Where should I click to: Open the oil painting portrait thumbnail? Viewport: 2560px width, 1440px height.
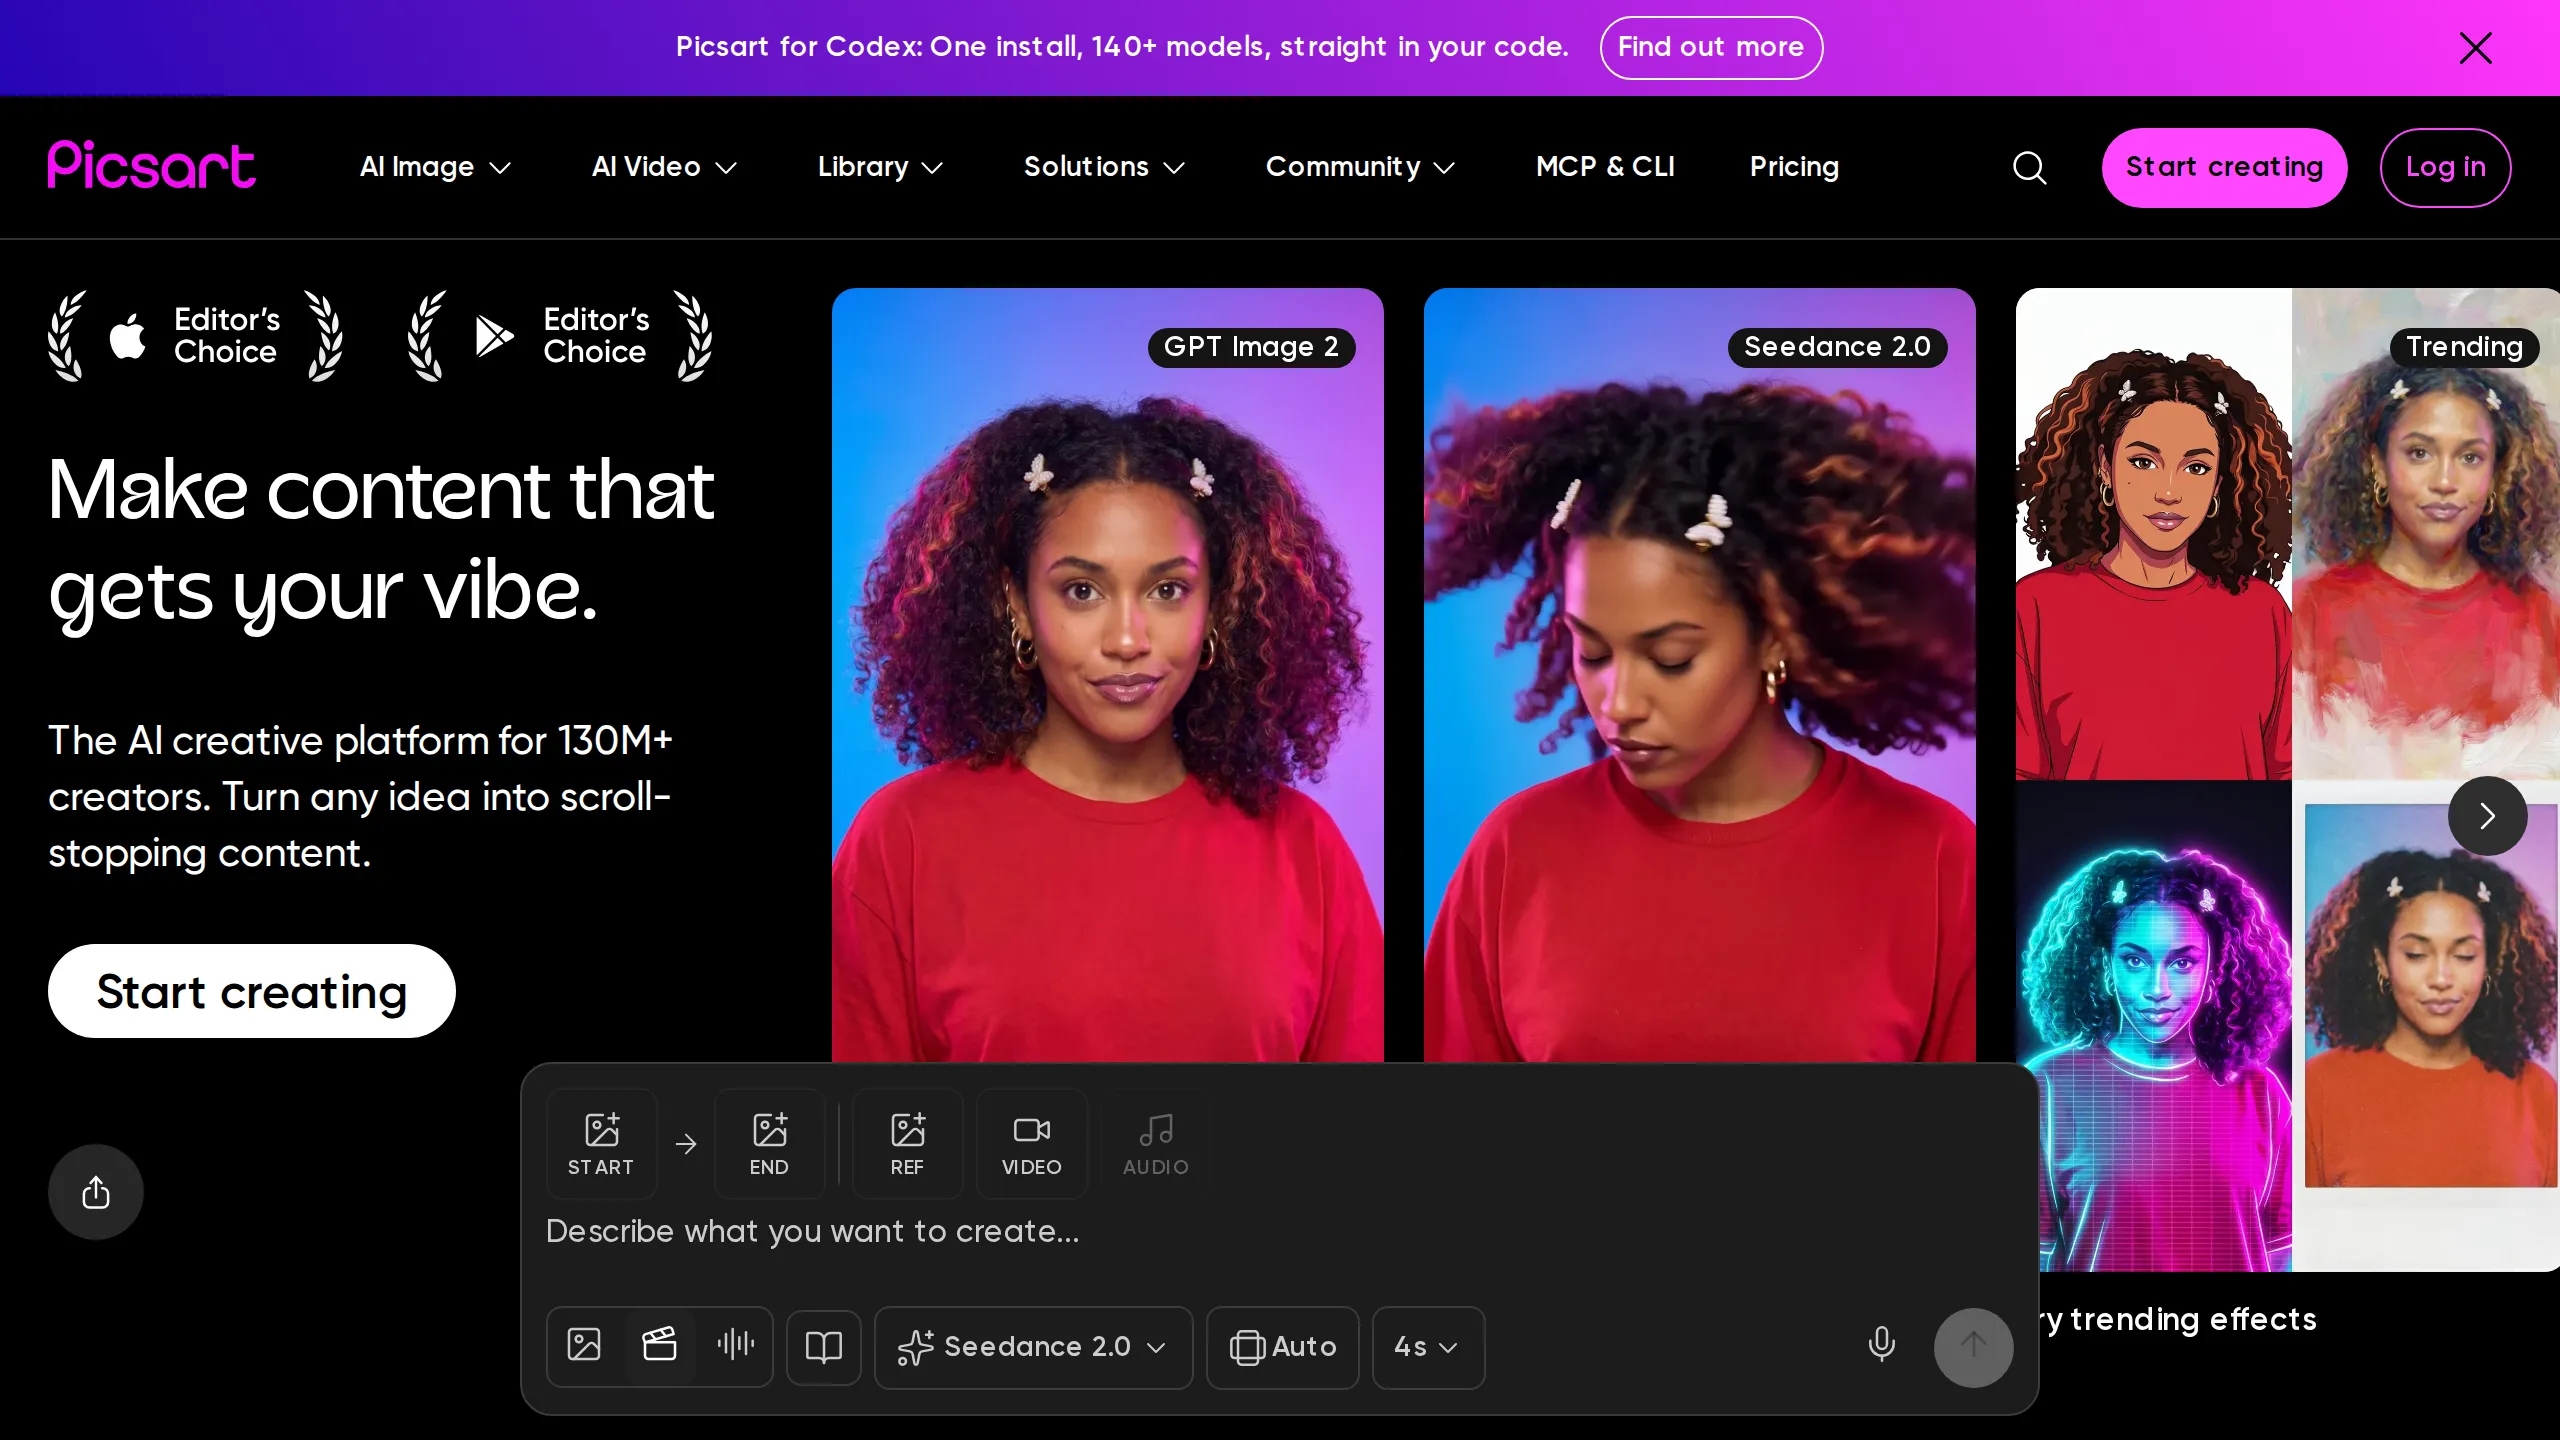2426,534
